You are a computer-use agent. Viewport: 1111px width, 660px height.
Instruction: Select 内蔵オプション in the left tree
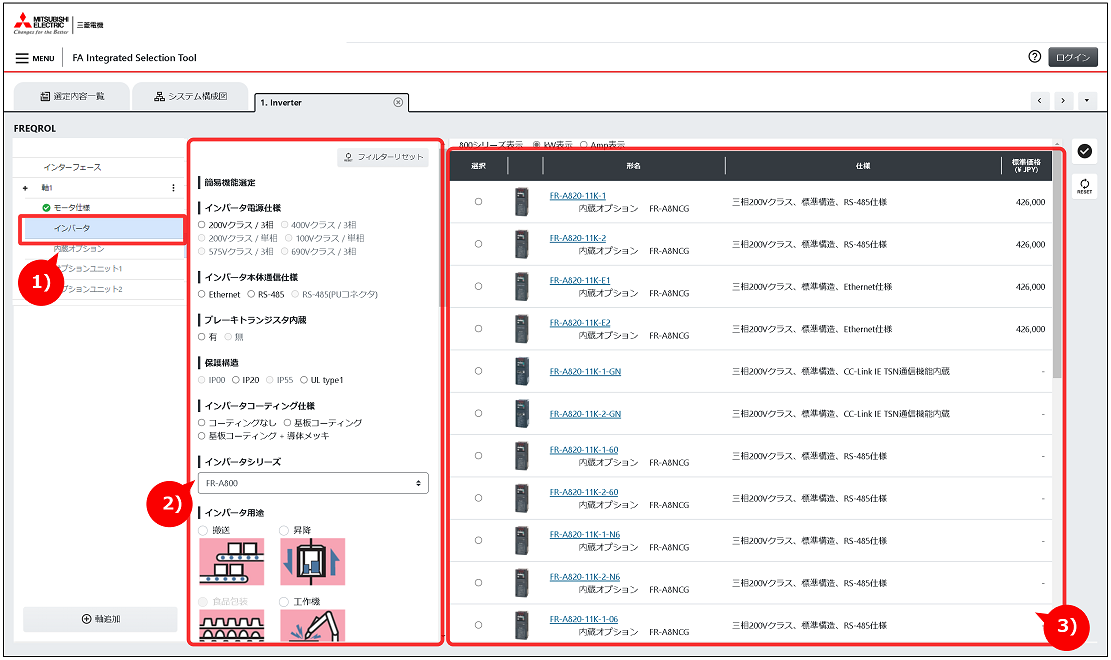(x=79, y=249)
